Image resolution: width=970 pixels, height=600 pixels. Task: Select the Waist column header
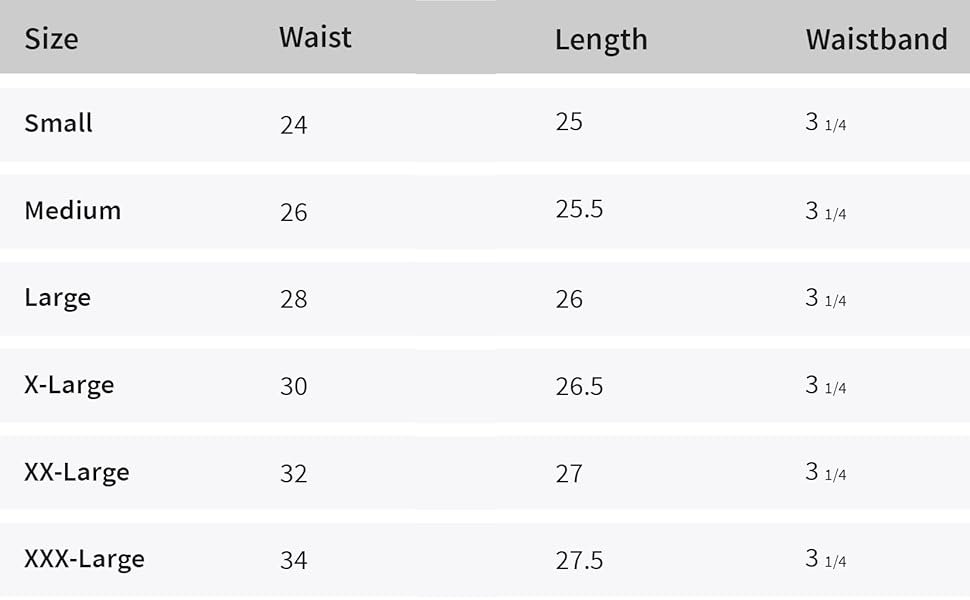click(x=315, y=37)
